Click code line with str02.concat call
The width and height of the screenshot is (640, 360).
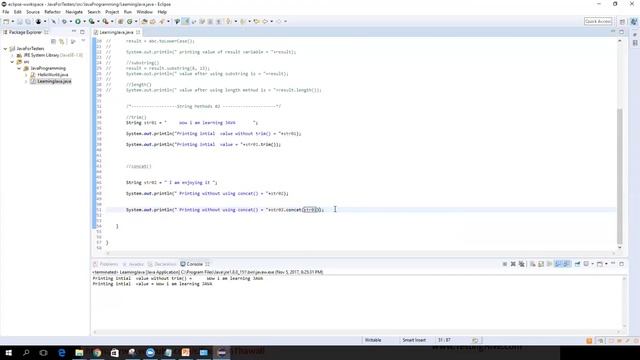tap(224, 209)
